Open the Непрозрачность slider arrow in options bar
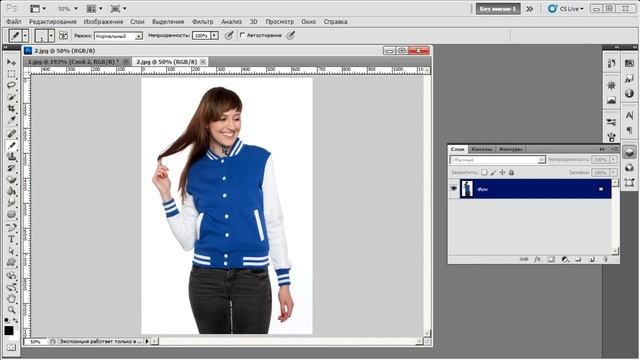 tap(214, 36)
